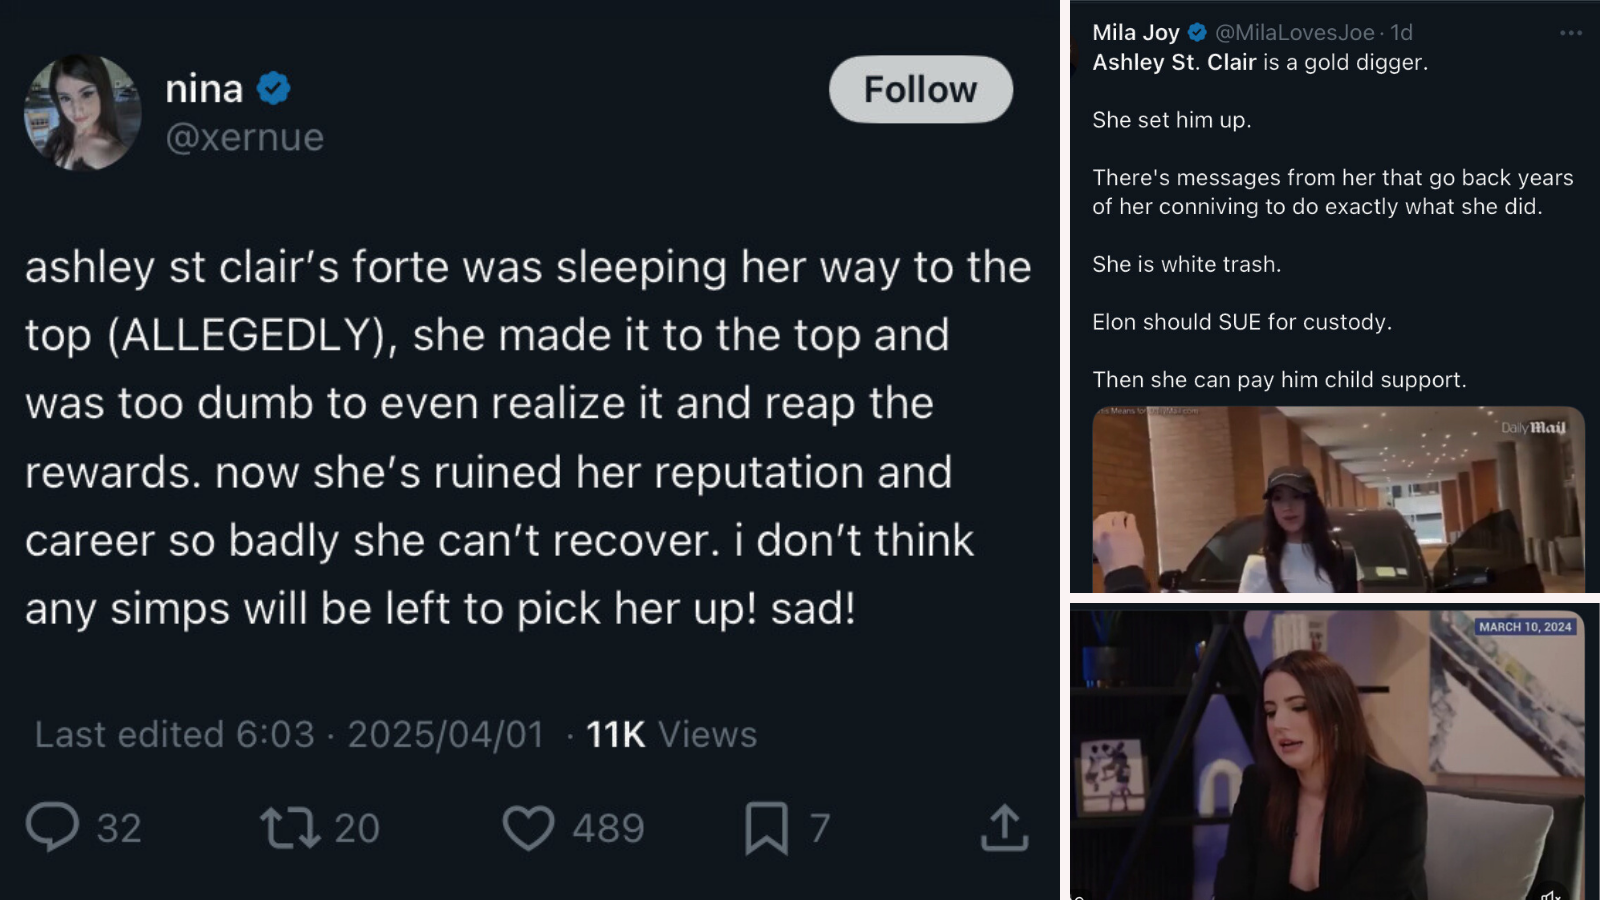
Task: Click the bold Ashley St. Clair text
Action: (x=1174, y=62)
